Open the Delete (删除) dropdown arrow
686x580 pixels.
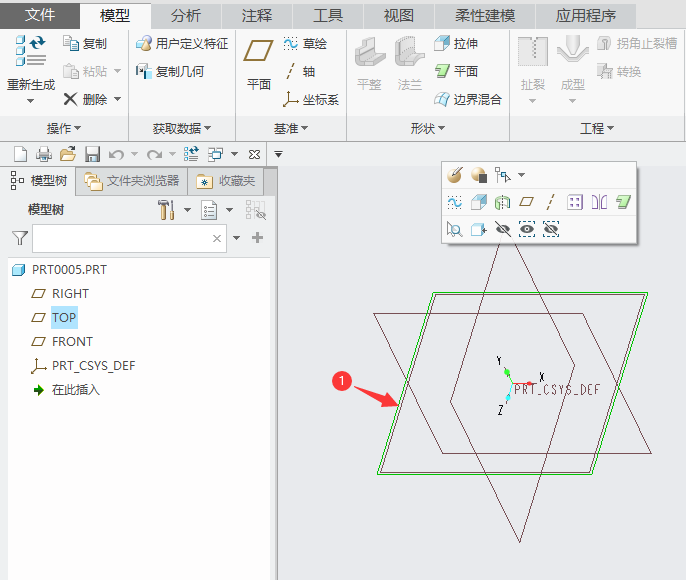pyautogui.click(x=117, y=99)
